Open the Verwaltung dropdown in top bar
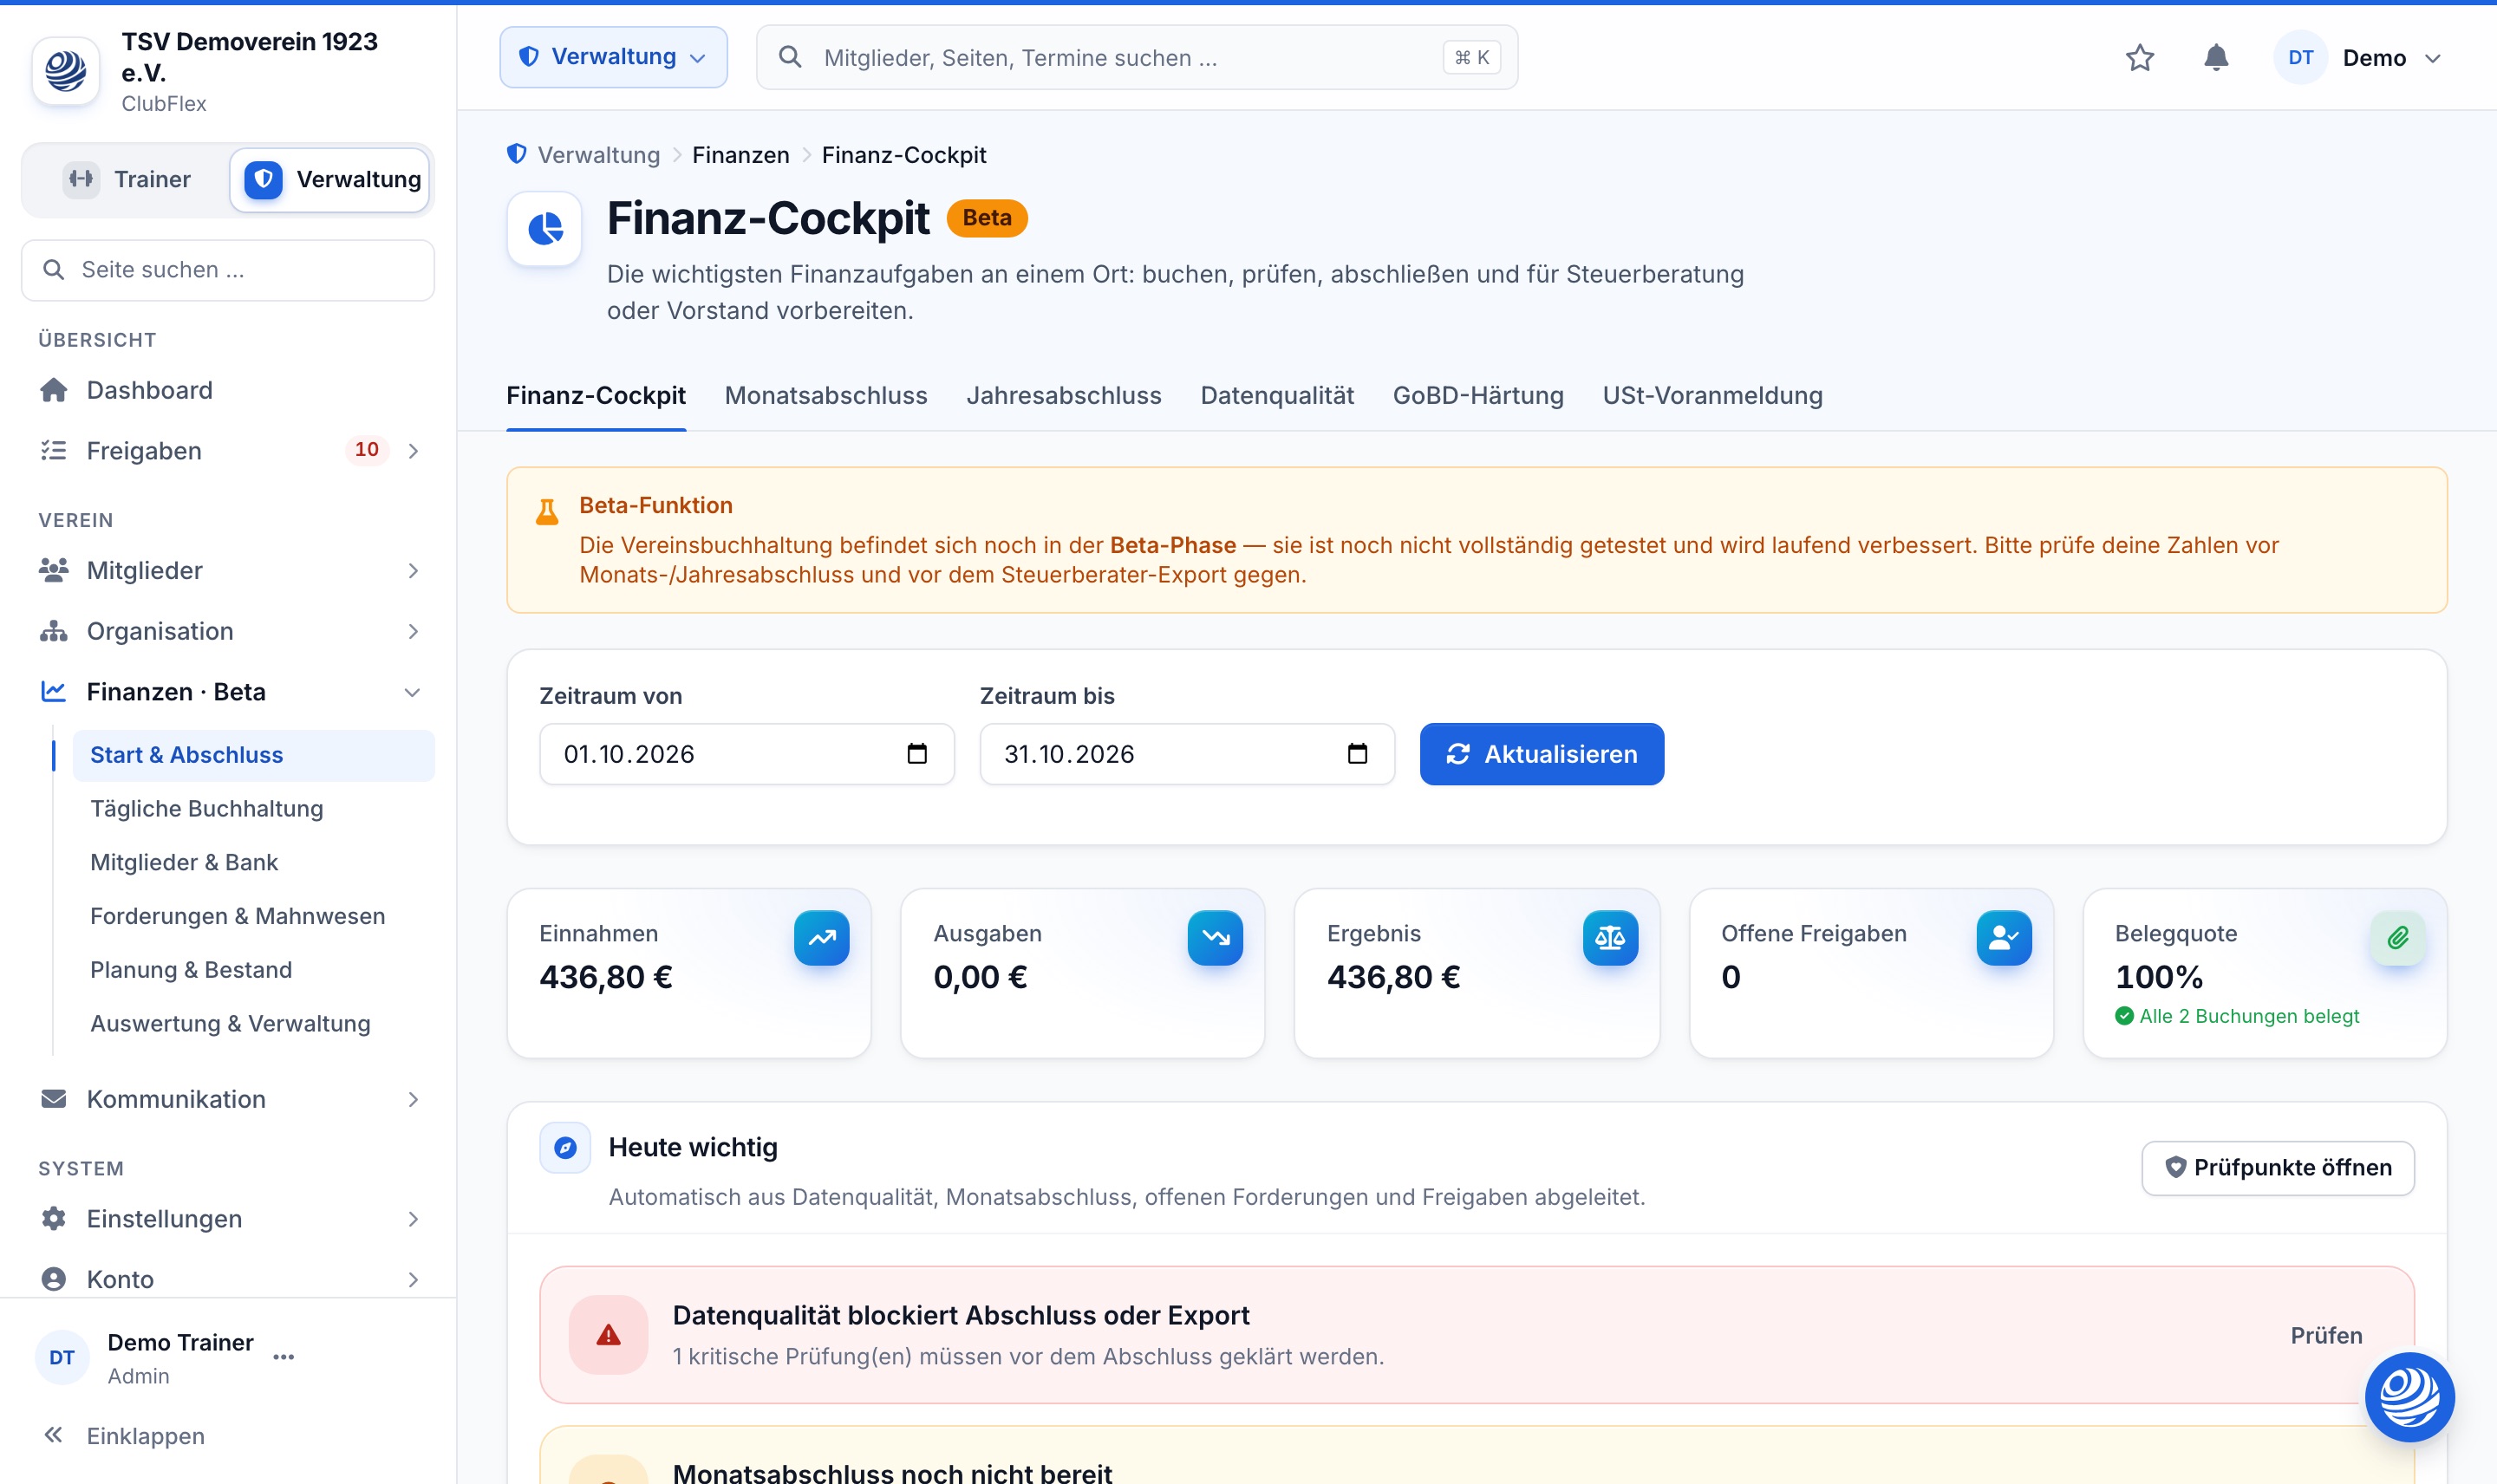 (613, 57)
